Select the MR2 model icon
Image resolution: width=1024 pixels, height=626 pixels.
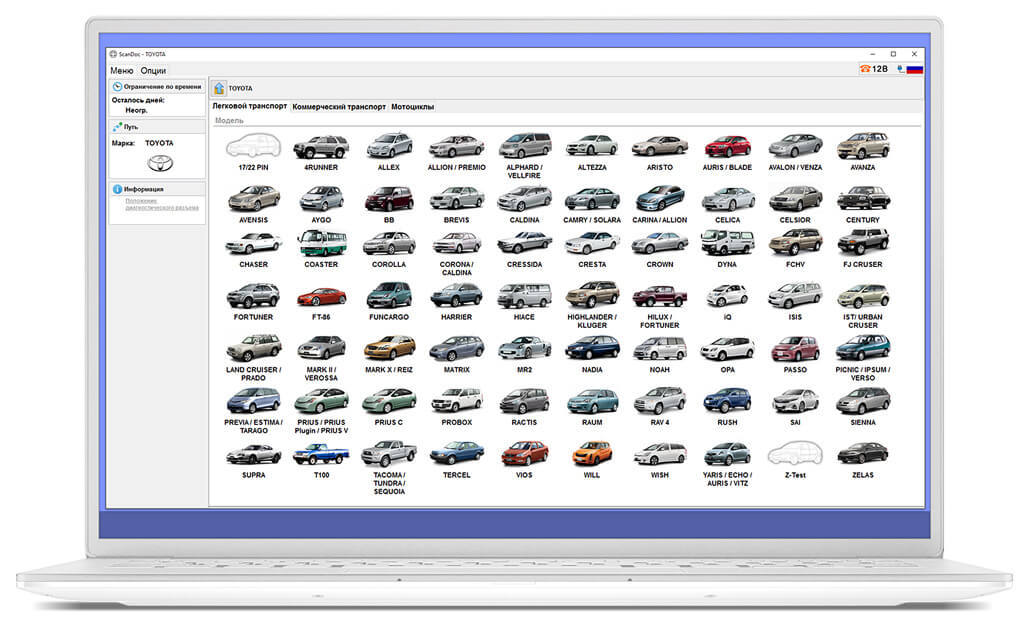(x=524, y=348)
